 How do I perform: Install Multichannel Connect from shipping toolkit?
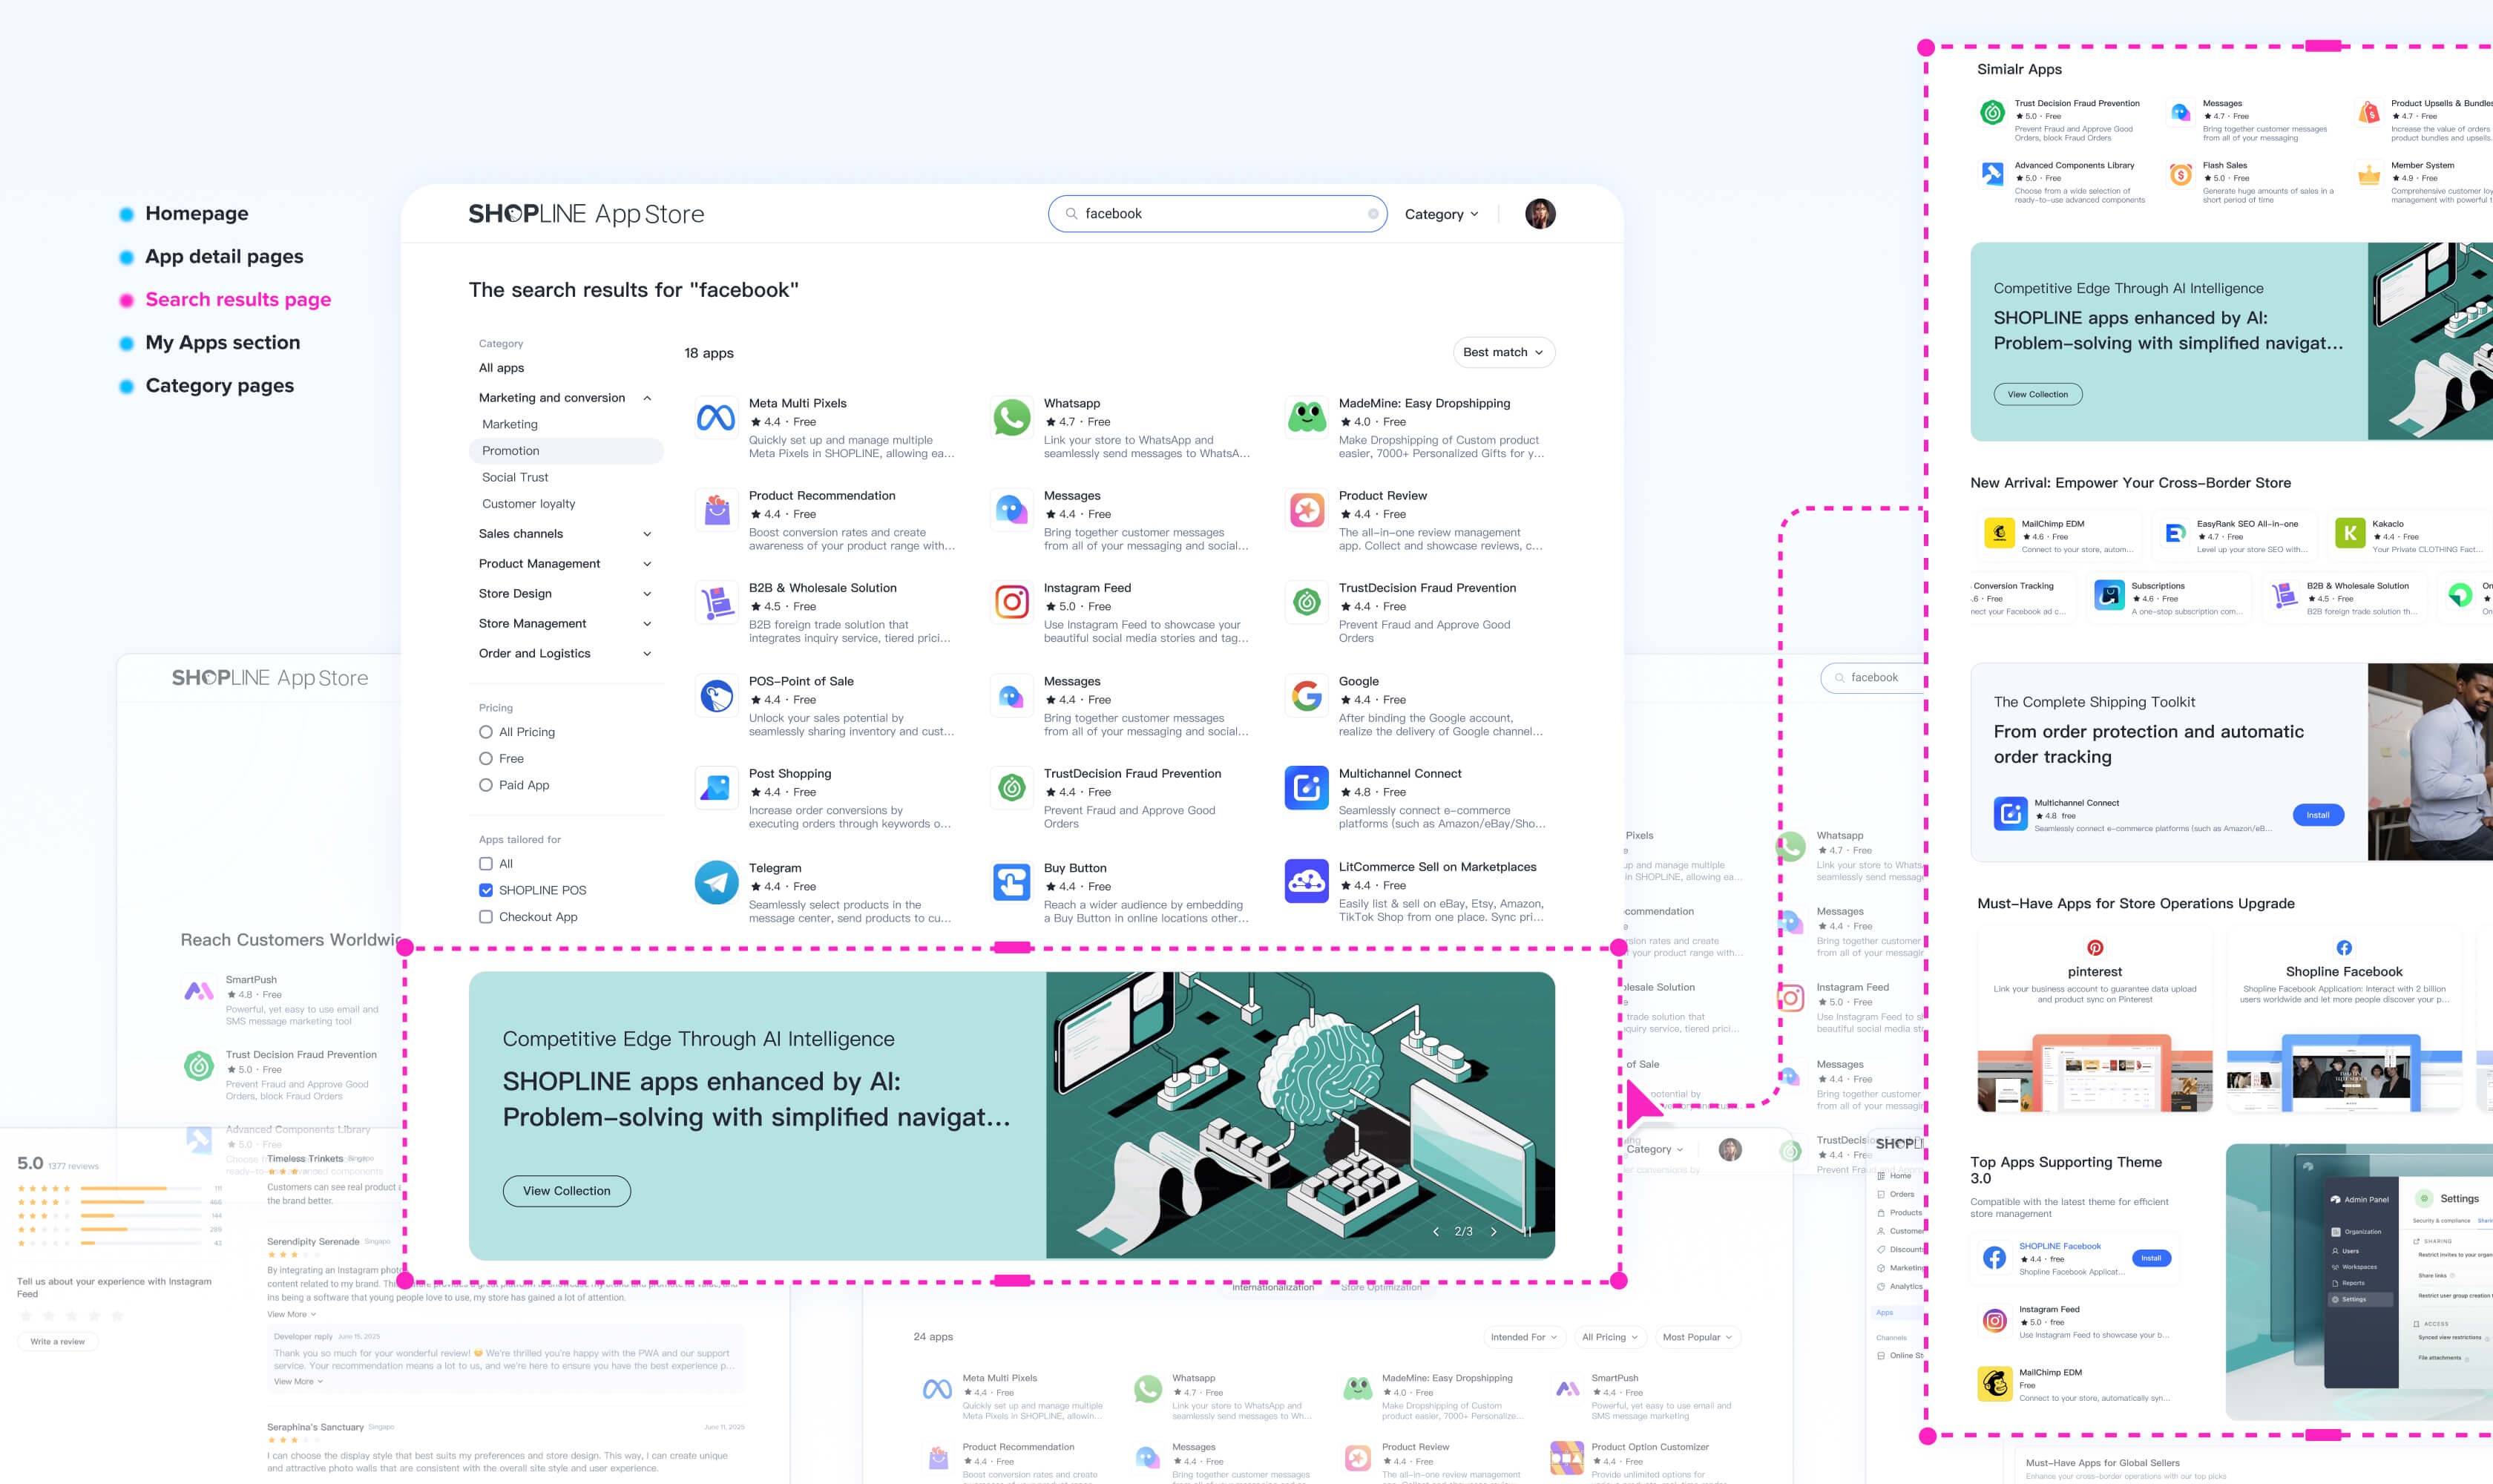click(2317, 815)
